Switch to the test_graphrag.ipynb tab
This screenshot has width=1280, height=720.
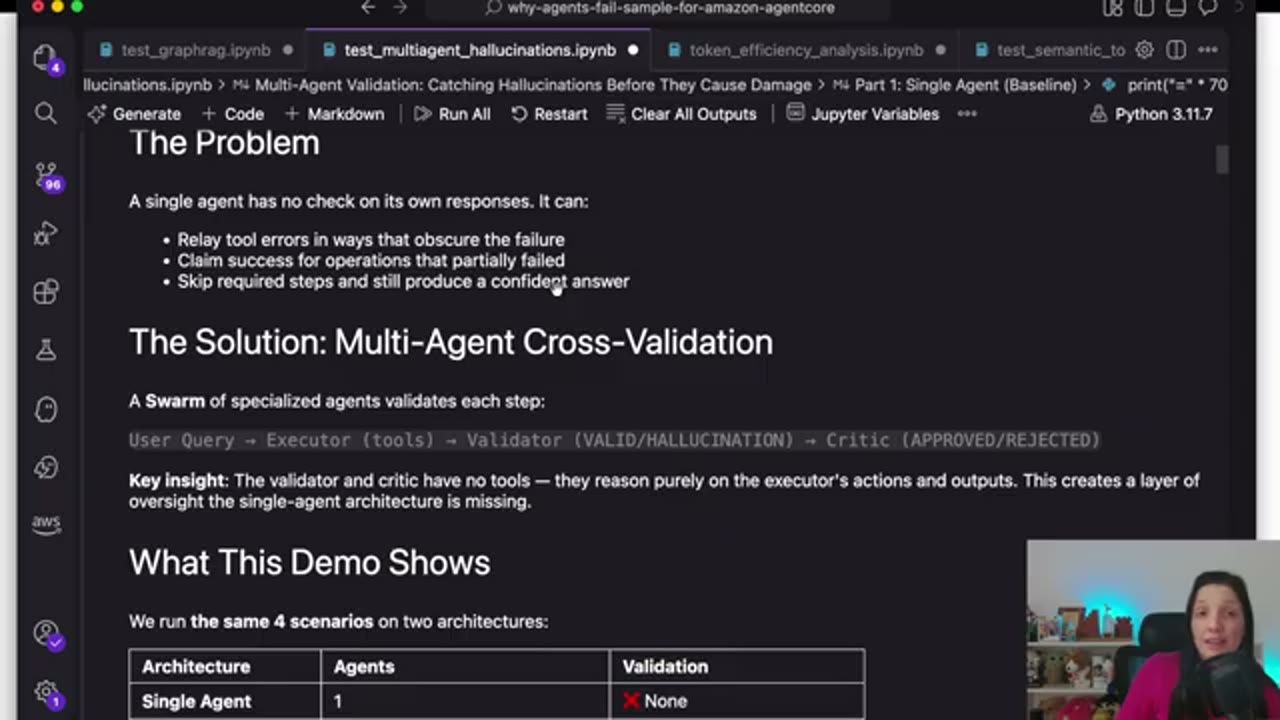196,50
